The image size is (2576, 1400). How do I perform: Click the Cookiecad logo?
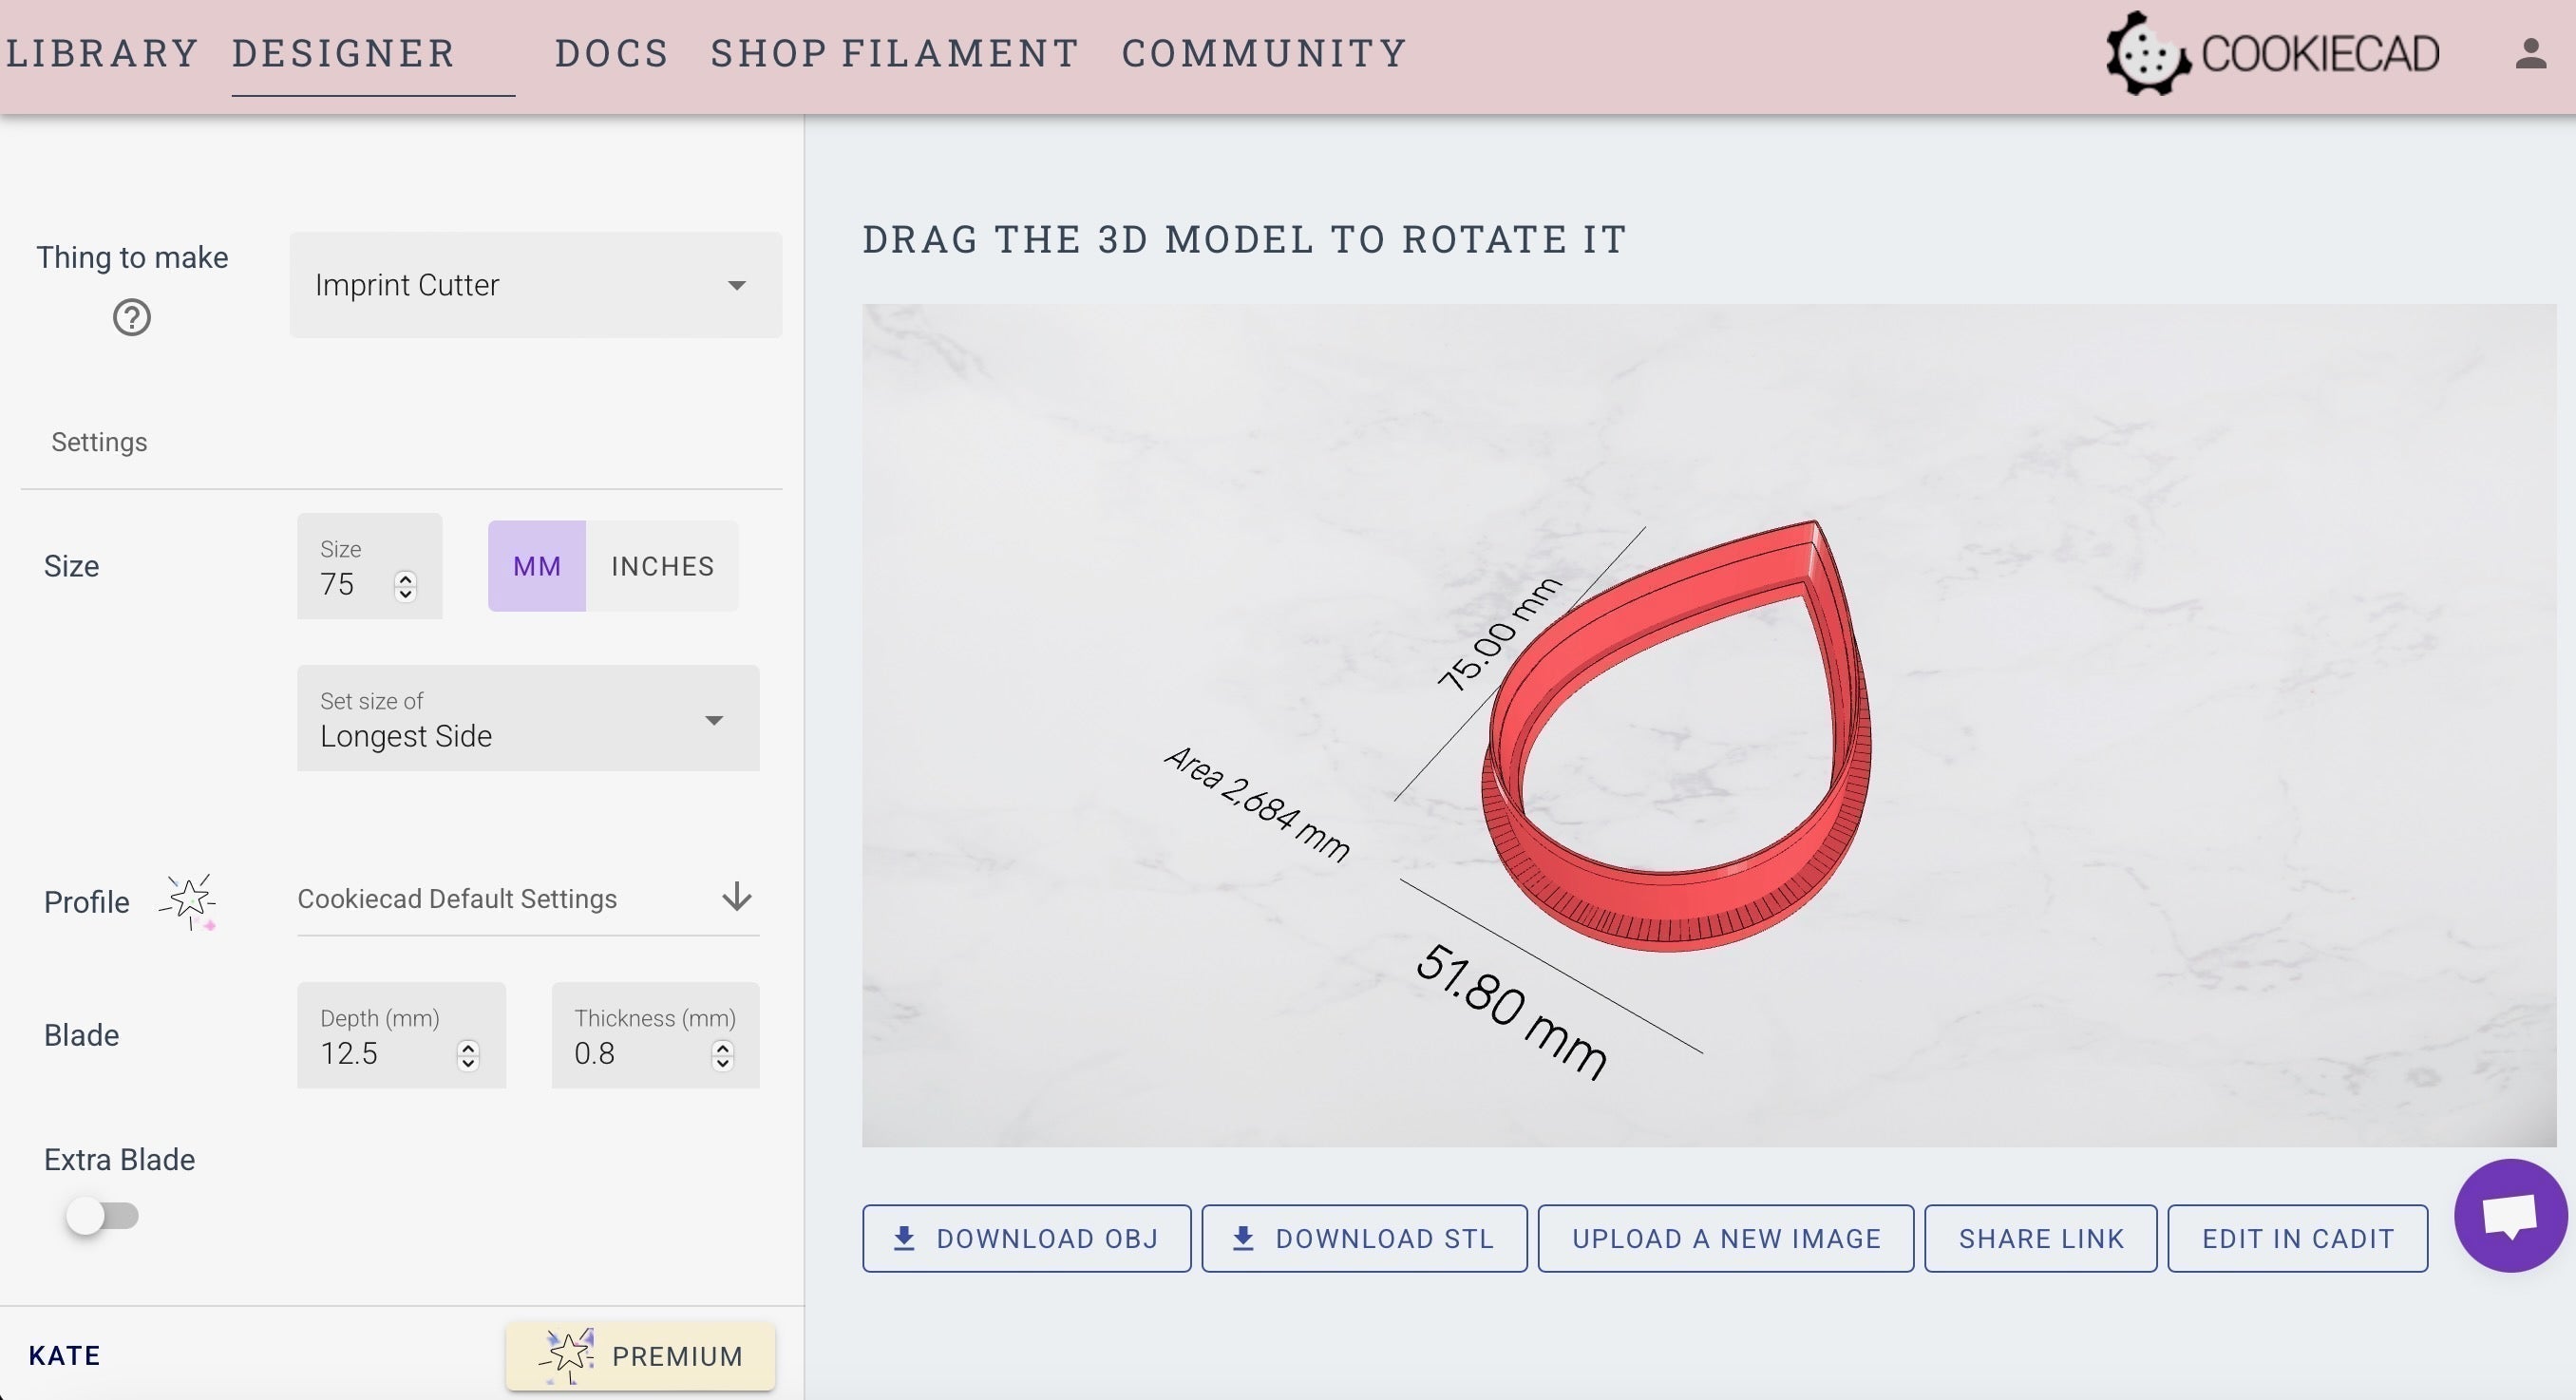click(x=2272, y=54)
